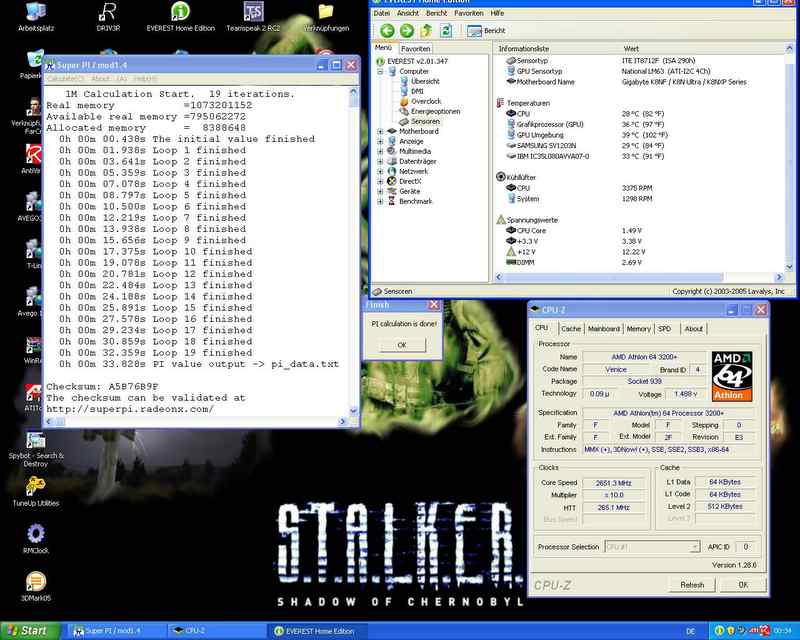Open EVEREST Home Edition desktop shortcut
Viewport: 800px width, 640px height.
pos(181,17)
